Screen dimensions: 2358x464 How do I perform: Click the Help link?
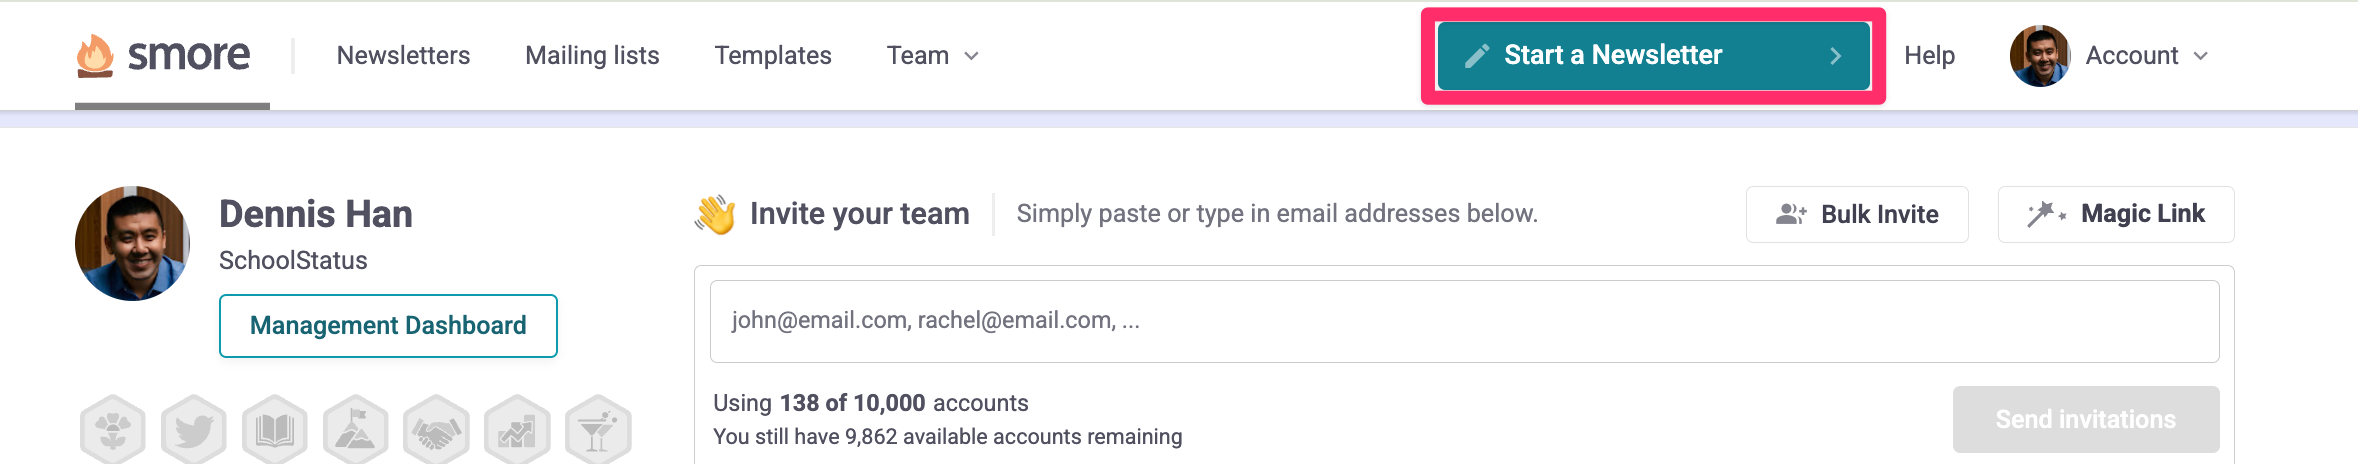[x=1929, y=56]
